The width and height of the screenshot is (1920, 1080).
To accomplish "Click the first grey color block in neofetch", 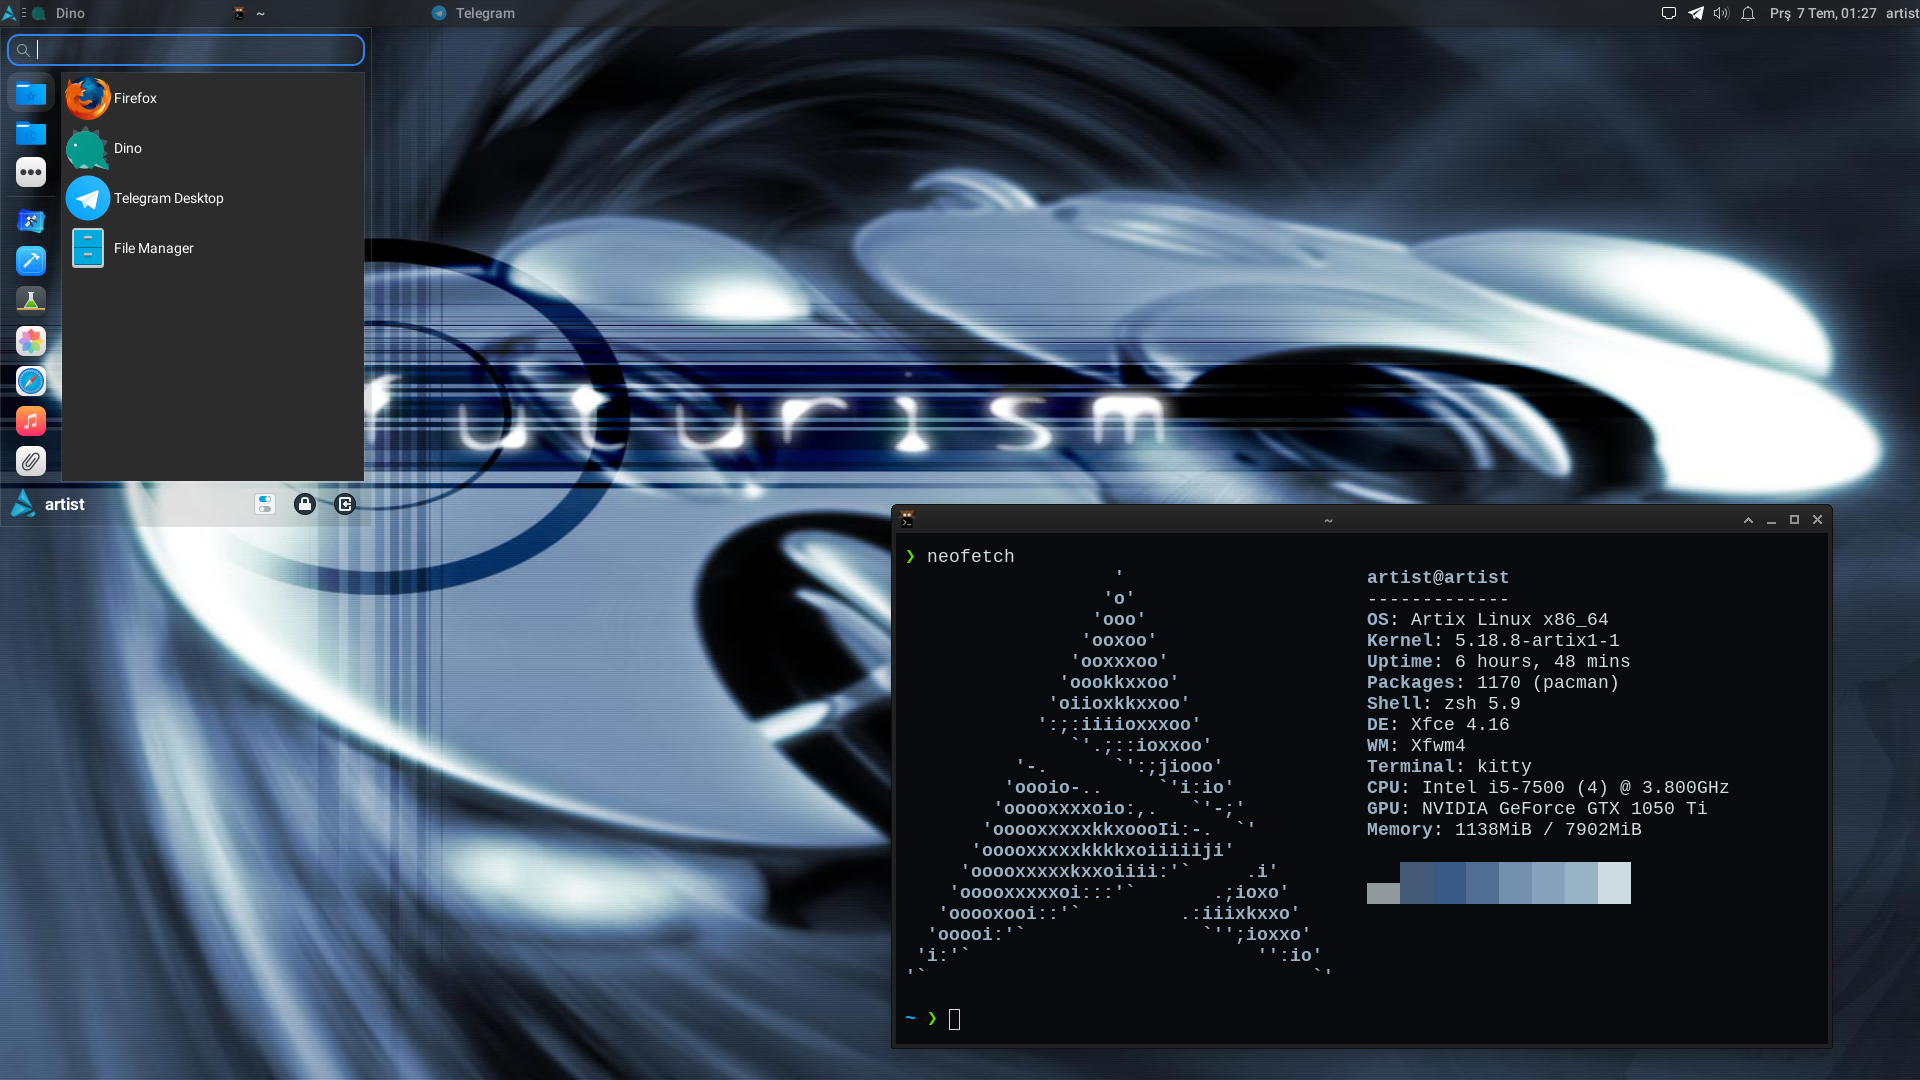I will [1383, 893].
